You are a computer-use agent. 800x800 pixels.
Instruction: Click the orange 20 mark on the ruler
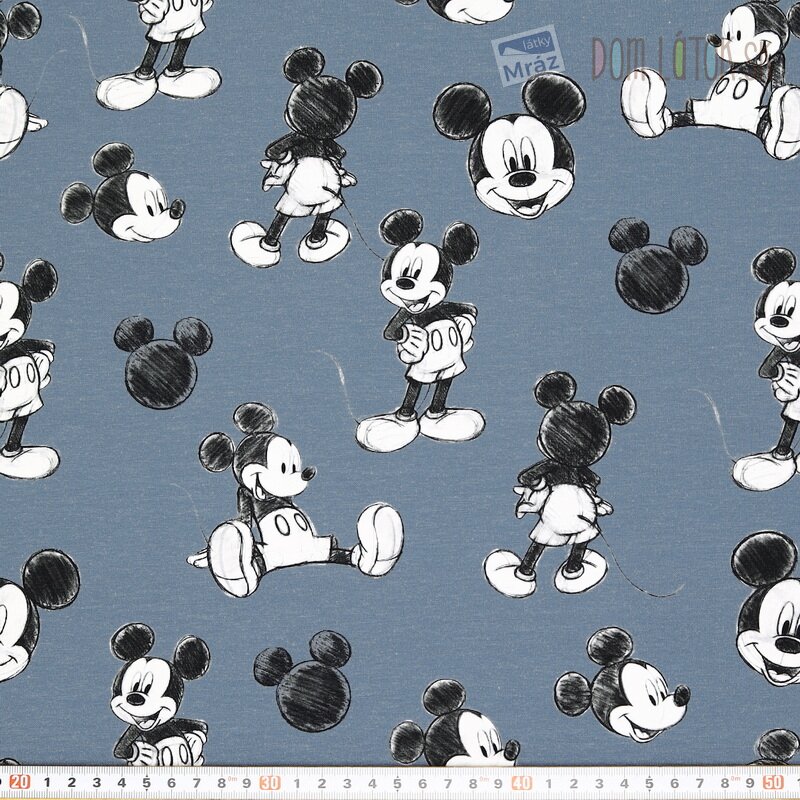(x=20, y=782)
